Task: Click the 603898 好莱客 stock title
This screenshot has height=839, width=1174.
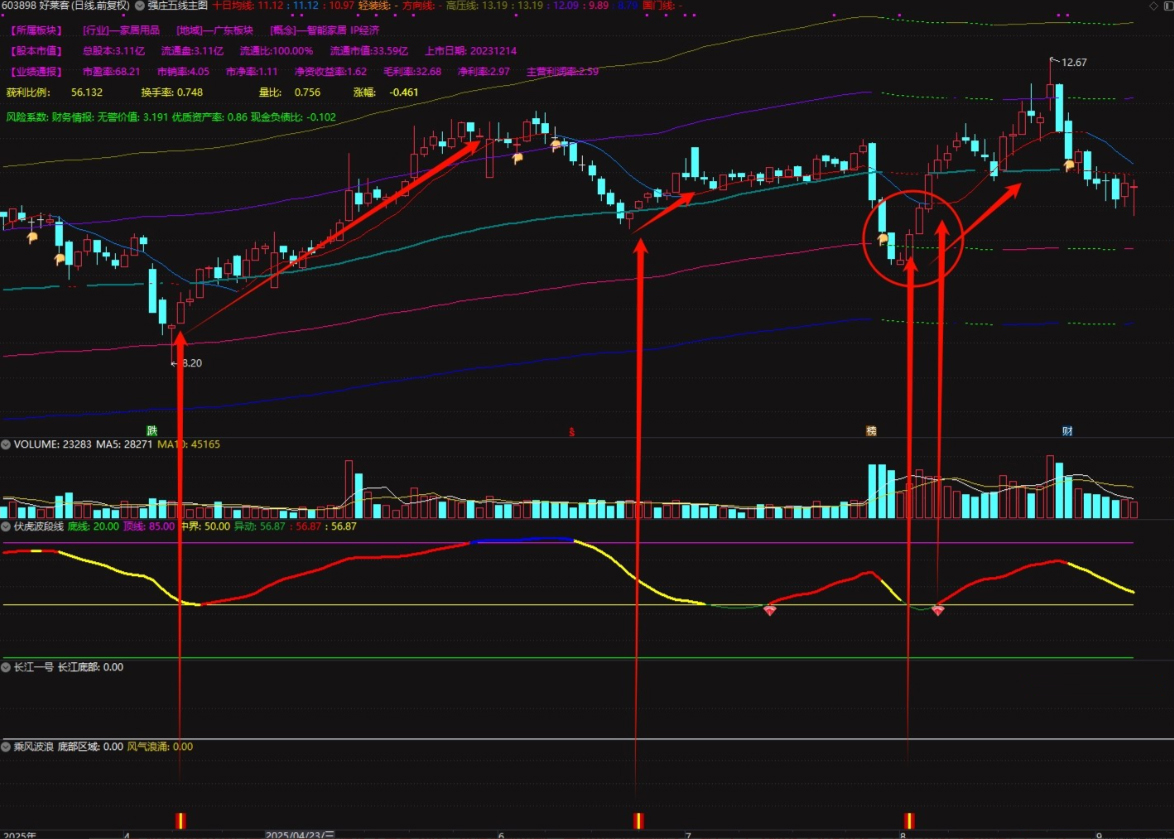Action: [x=65, y=5]
